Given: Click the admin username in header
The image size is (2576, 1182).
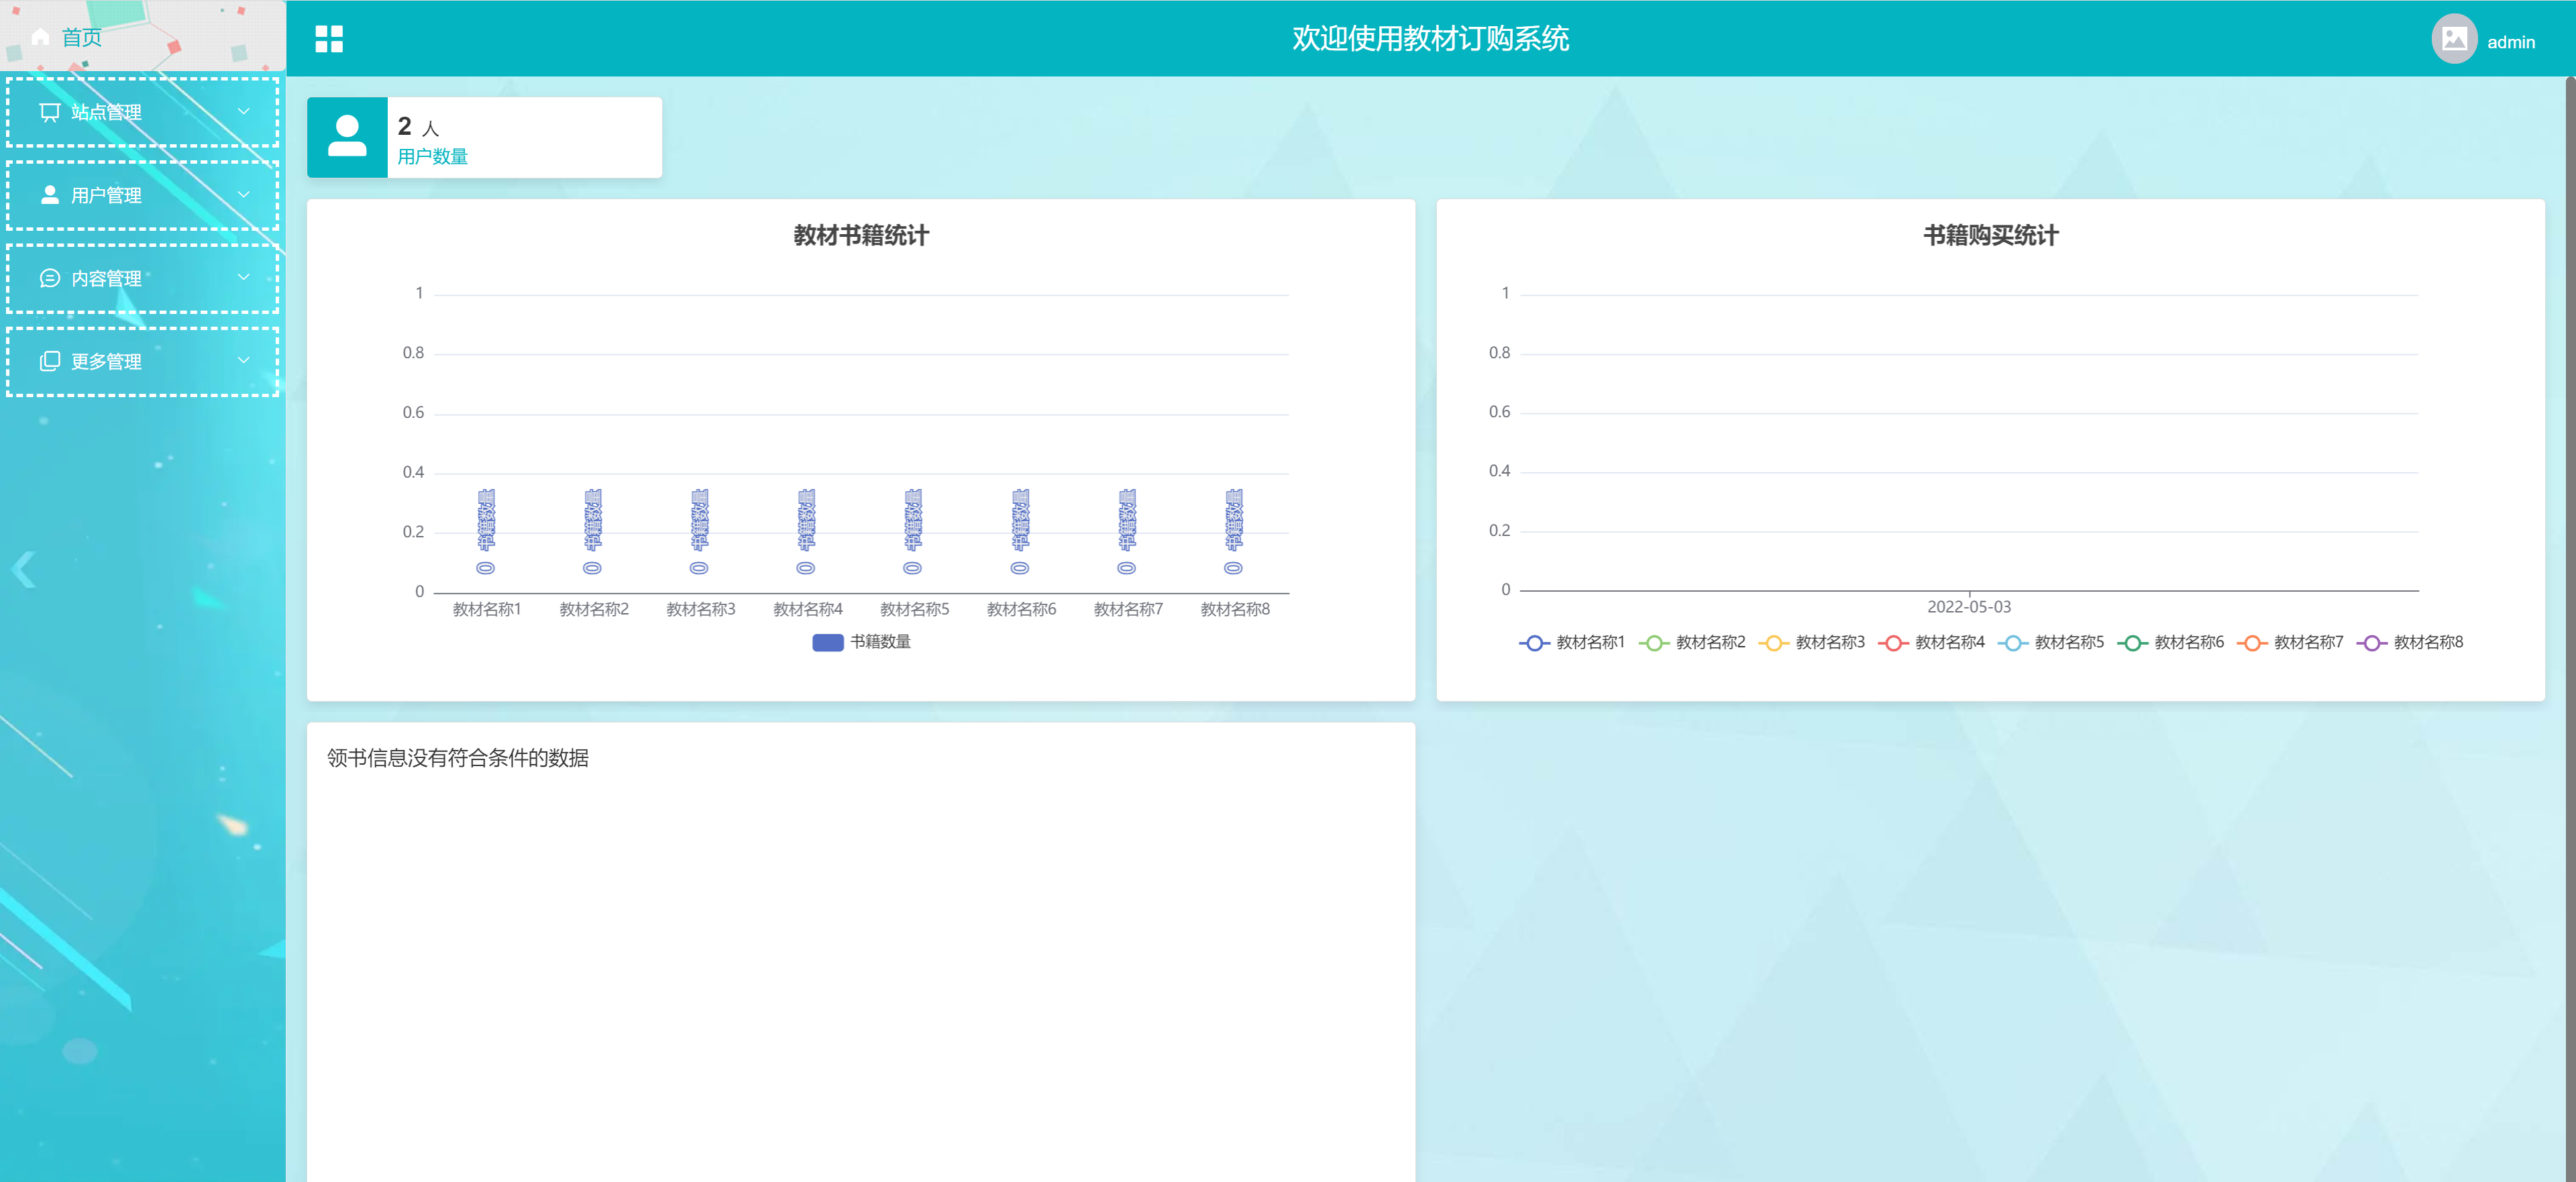Looking at the screenshot, I should [x=2512, y=41].
